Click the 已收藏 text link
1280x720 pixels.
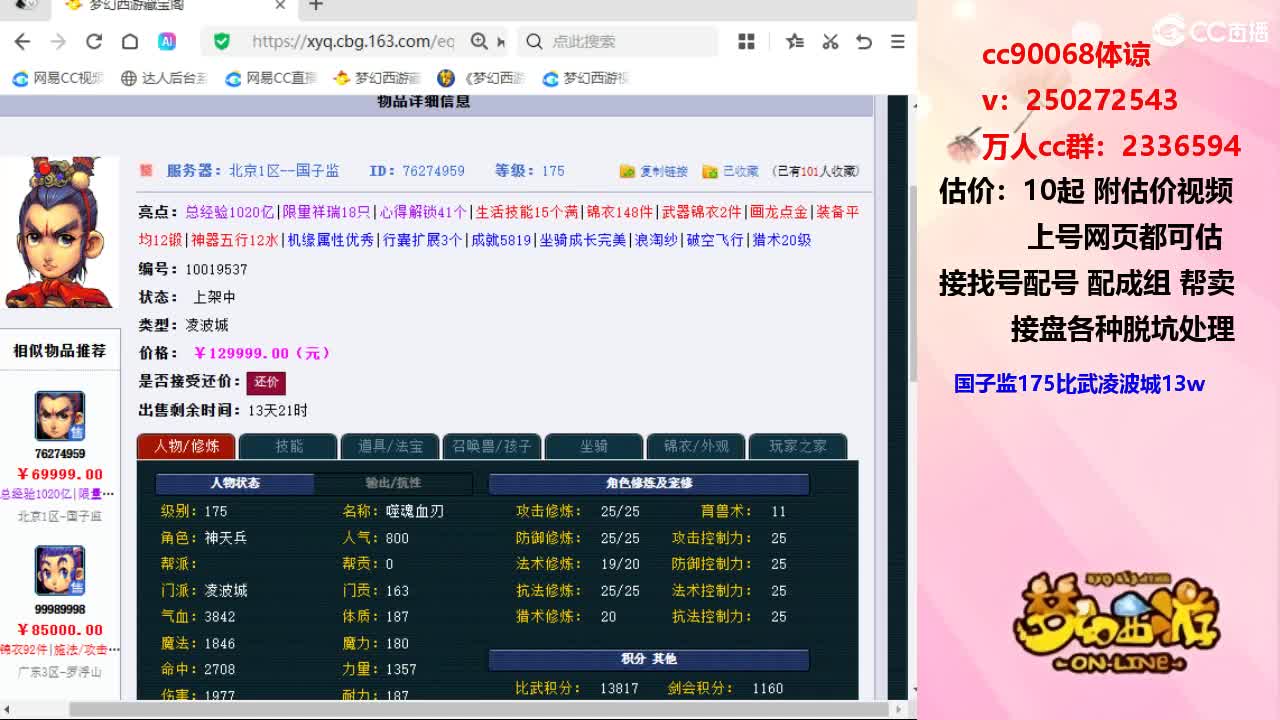pyautogui.click(x=741, y=172)
